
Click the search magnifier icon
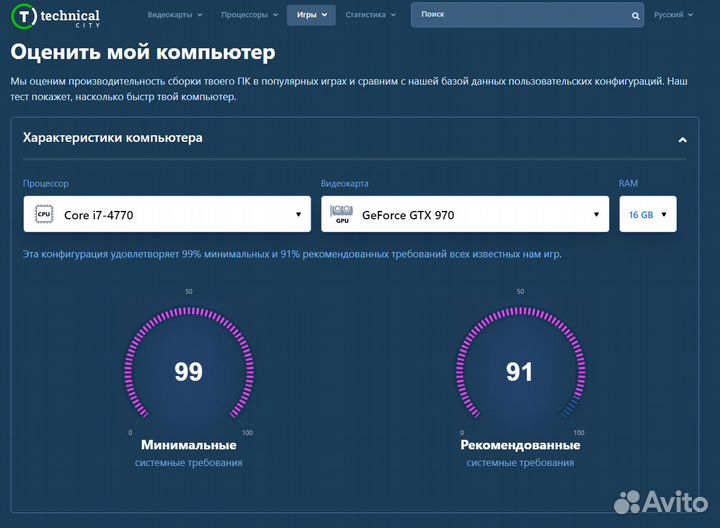[x=635, y=16]
